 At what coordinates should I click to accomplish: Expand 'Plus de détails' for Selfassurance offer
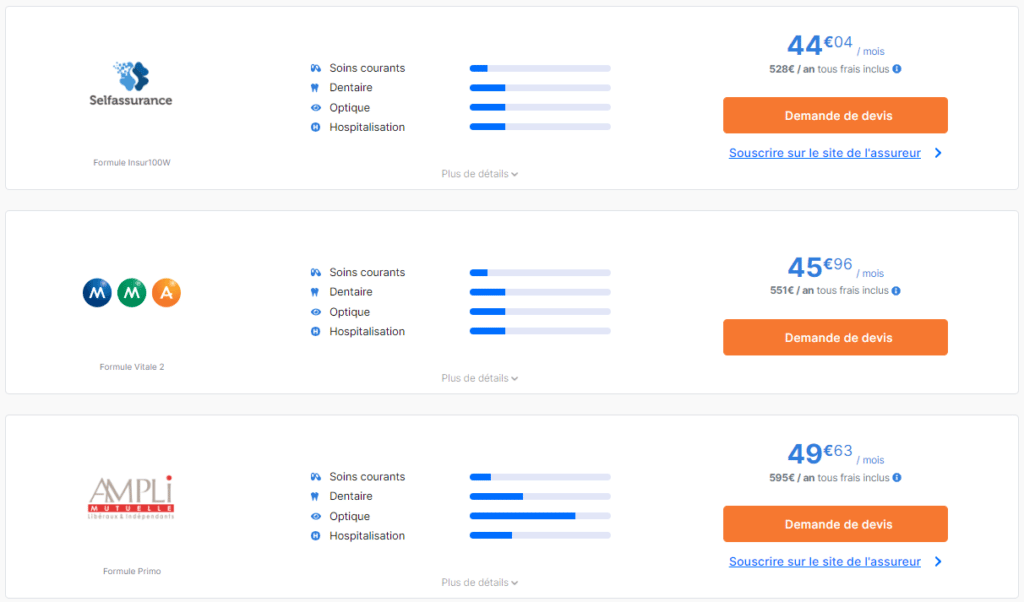tap(479, 174)
